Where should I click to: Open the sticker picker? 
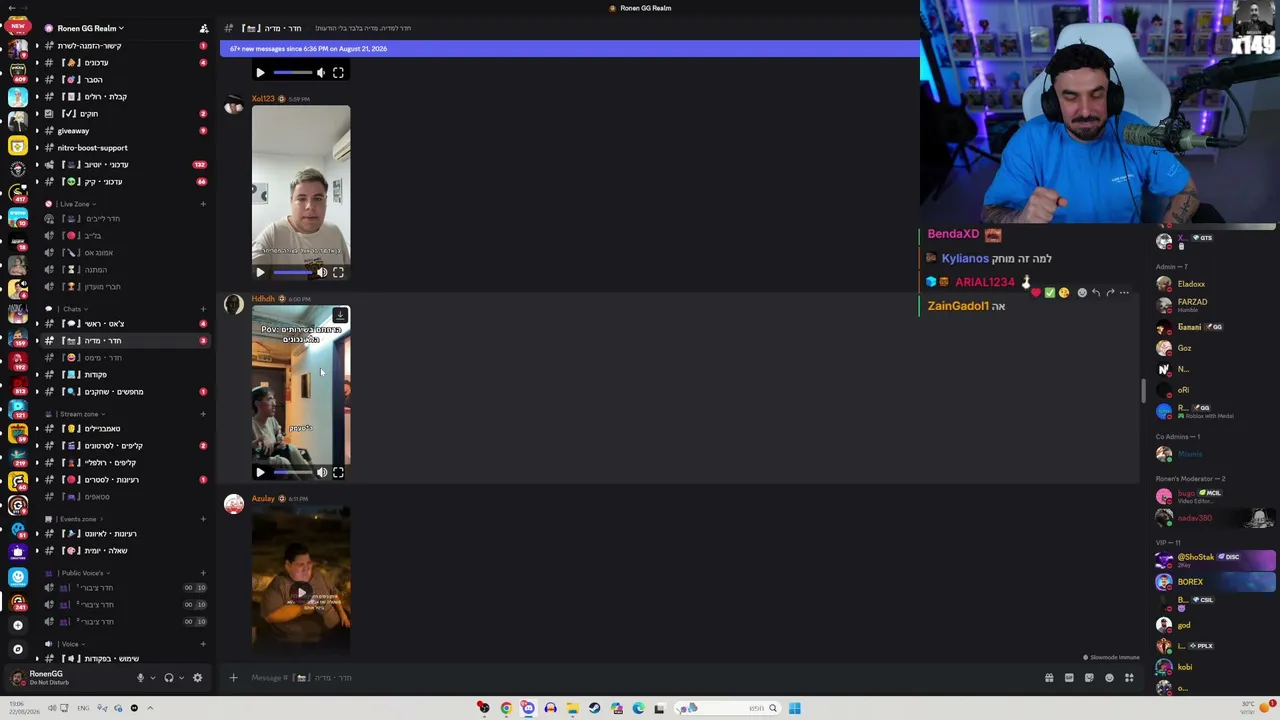1089,678
